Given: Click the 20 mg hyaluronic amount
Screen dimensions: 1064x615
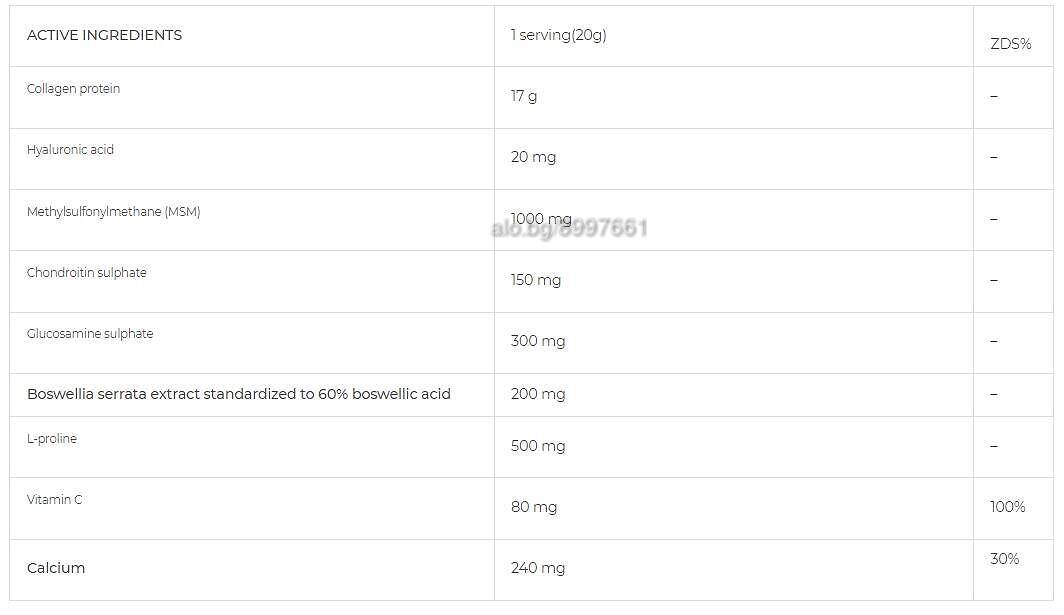Looking at the screenshot, I should pyautogui.click(x=533, y=157).
